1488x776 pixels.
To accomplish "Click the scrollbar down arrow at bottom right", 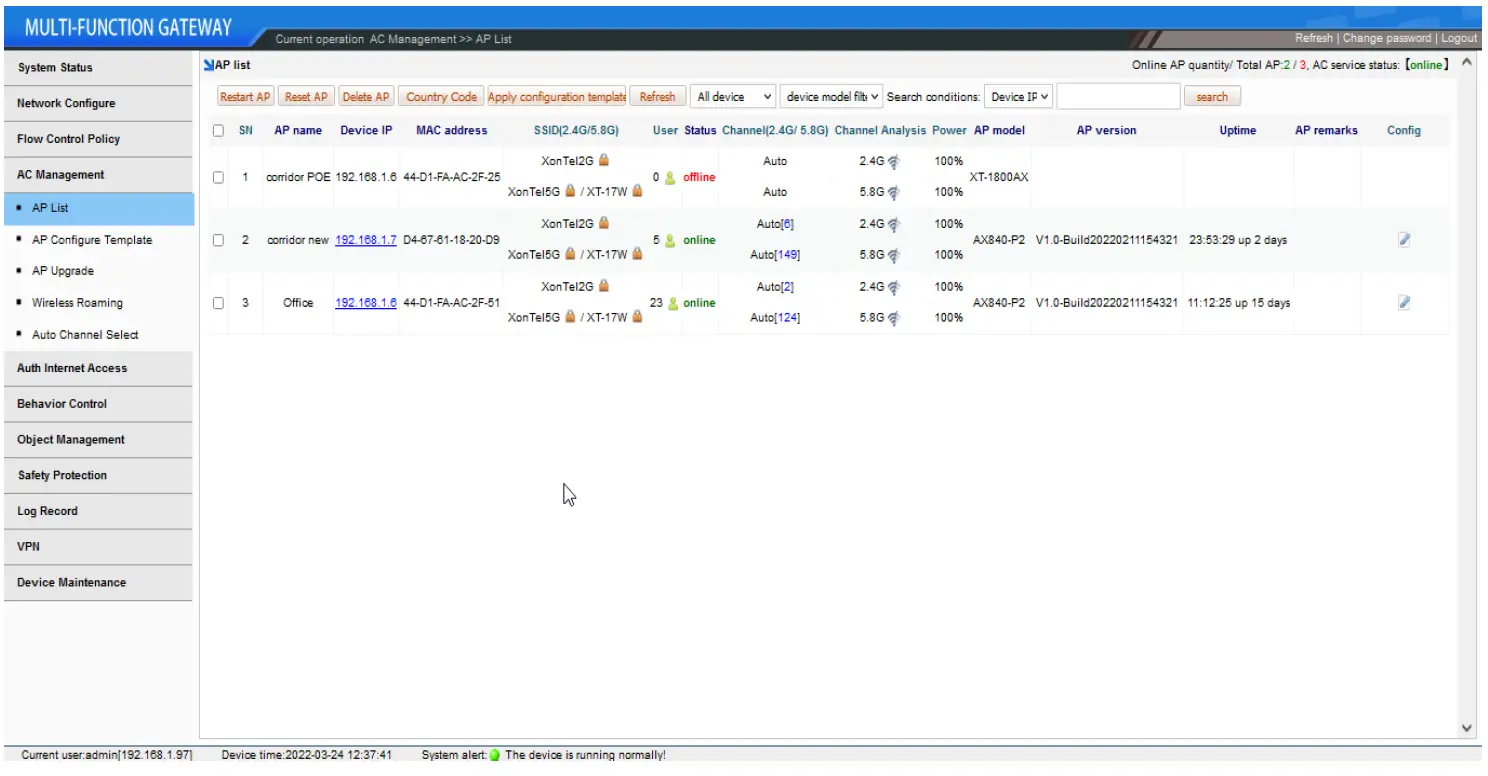I will (1467, 728).
